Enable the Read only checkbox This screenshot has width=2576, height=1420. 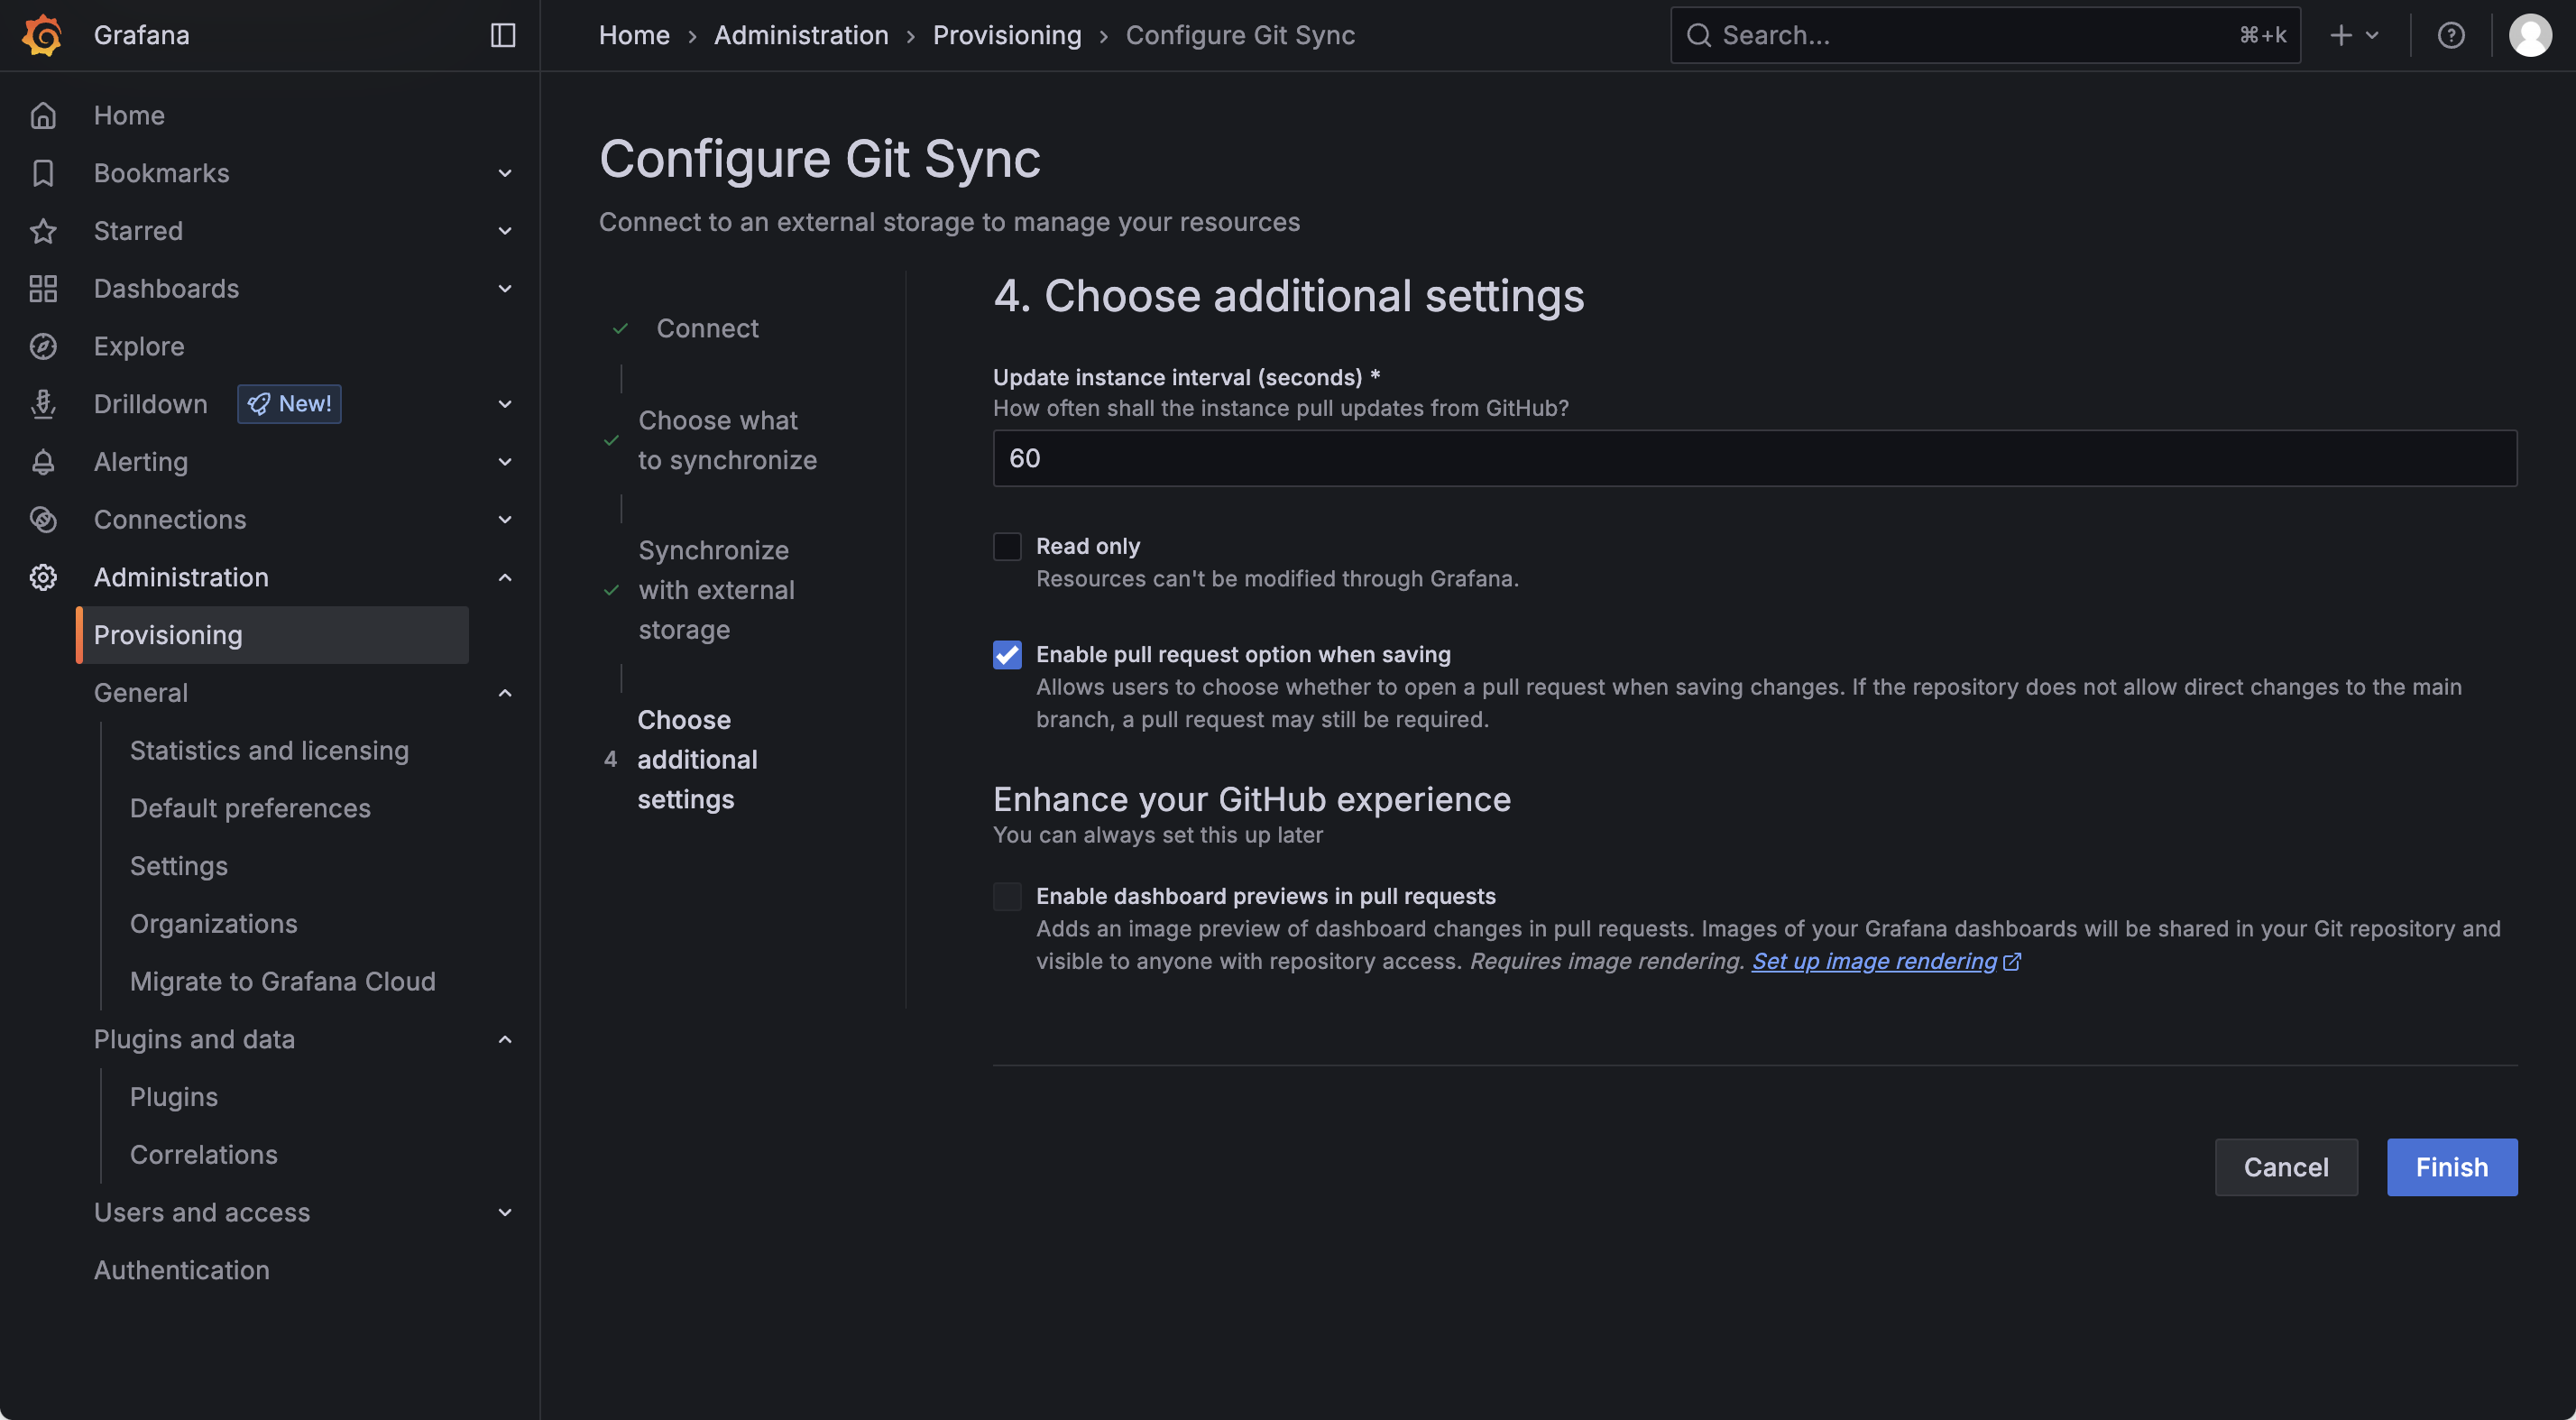click(1007, 546)
